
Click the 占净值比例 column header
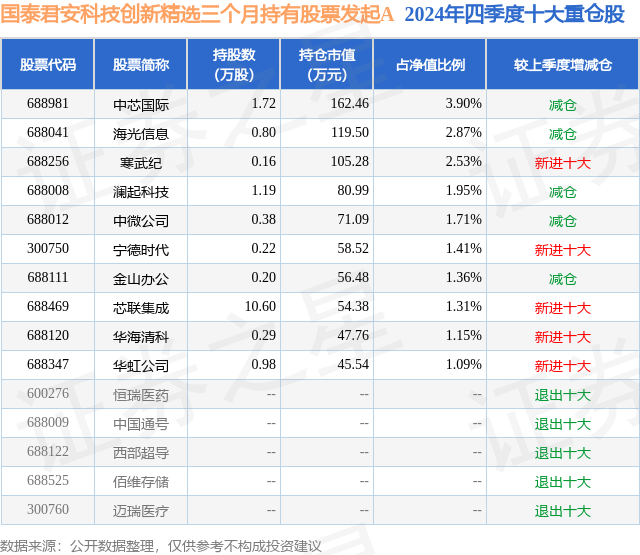[x=430, y=64]
